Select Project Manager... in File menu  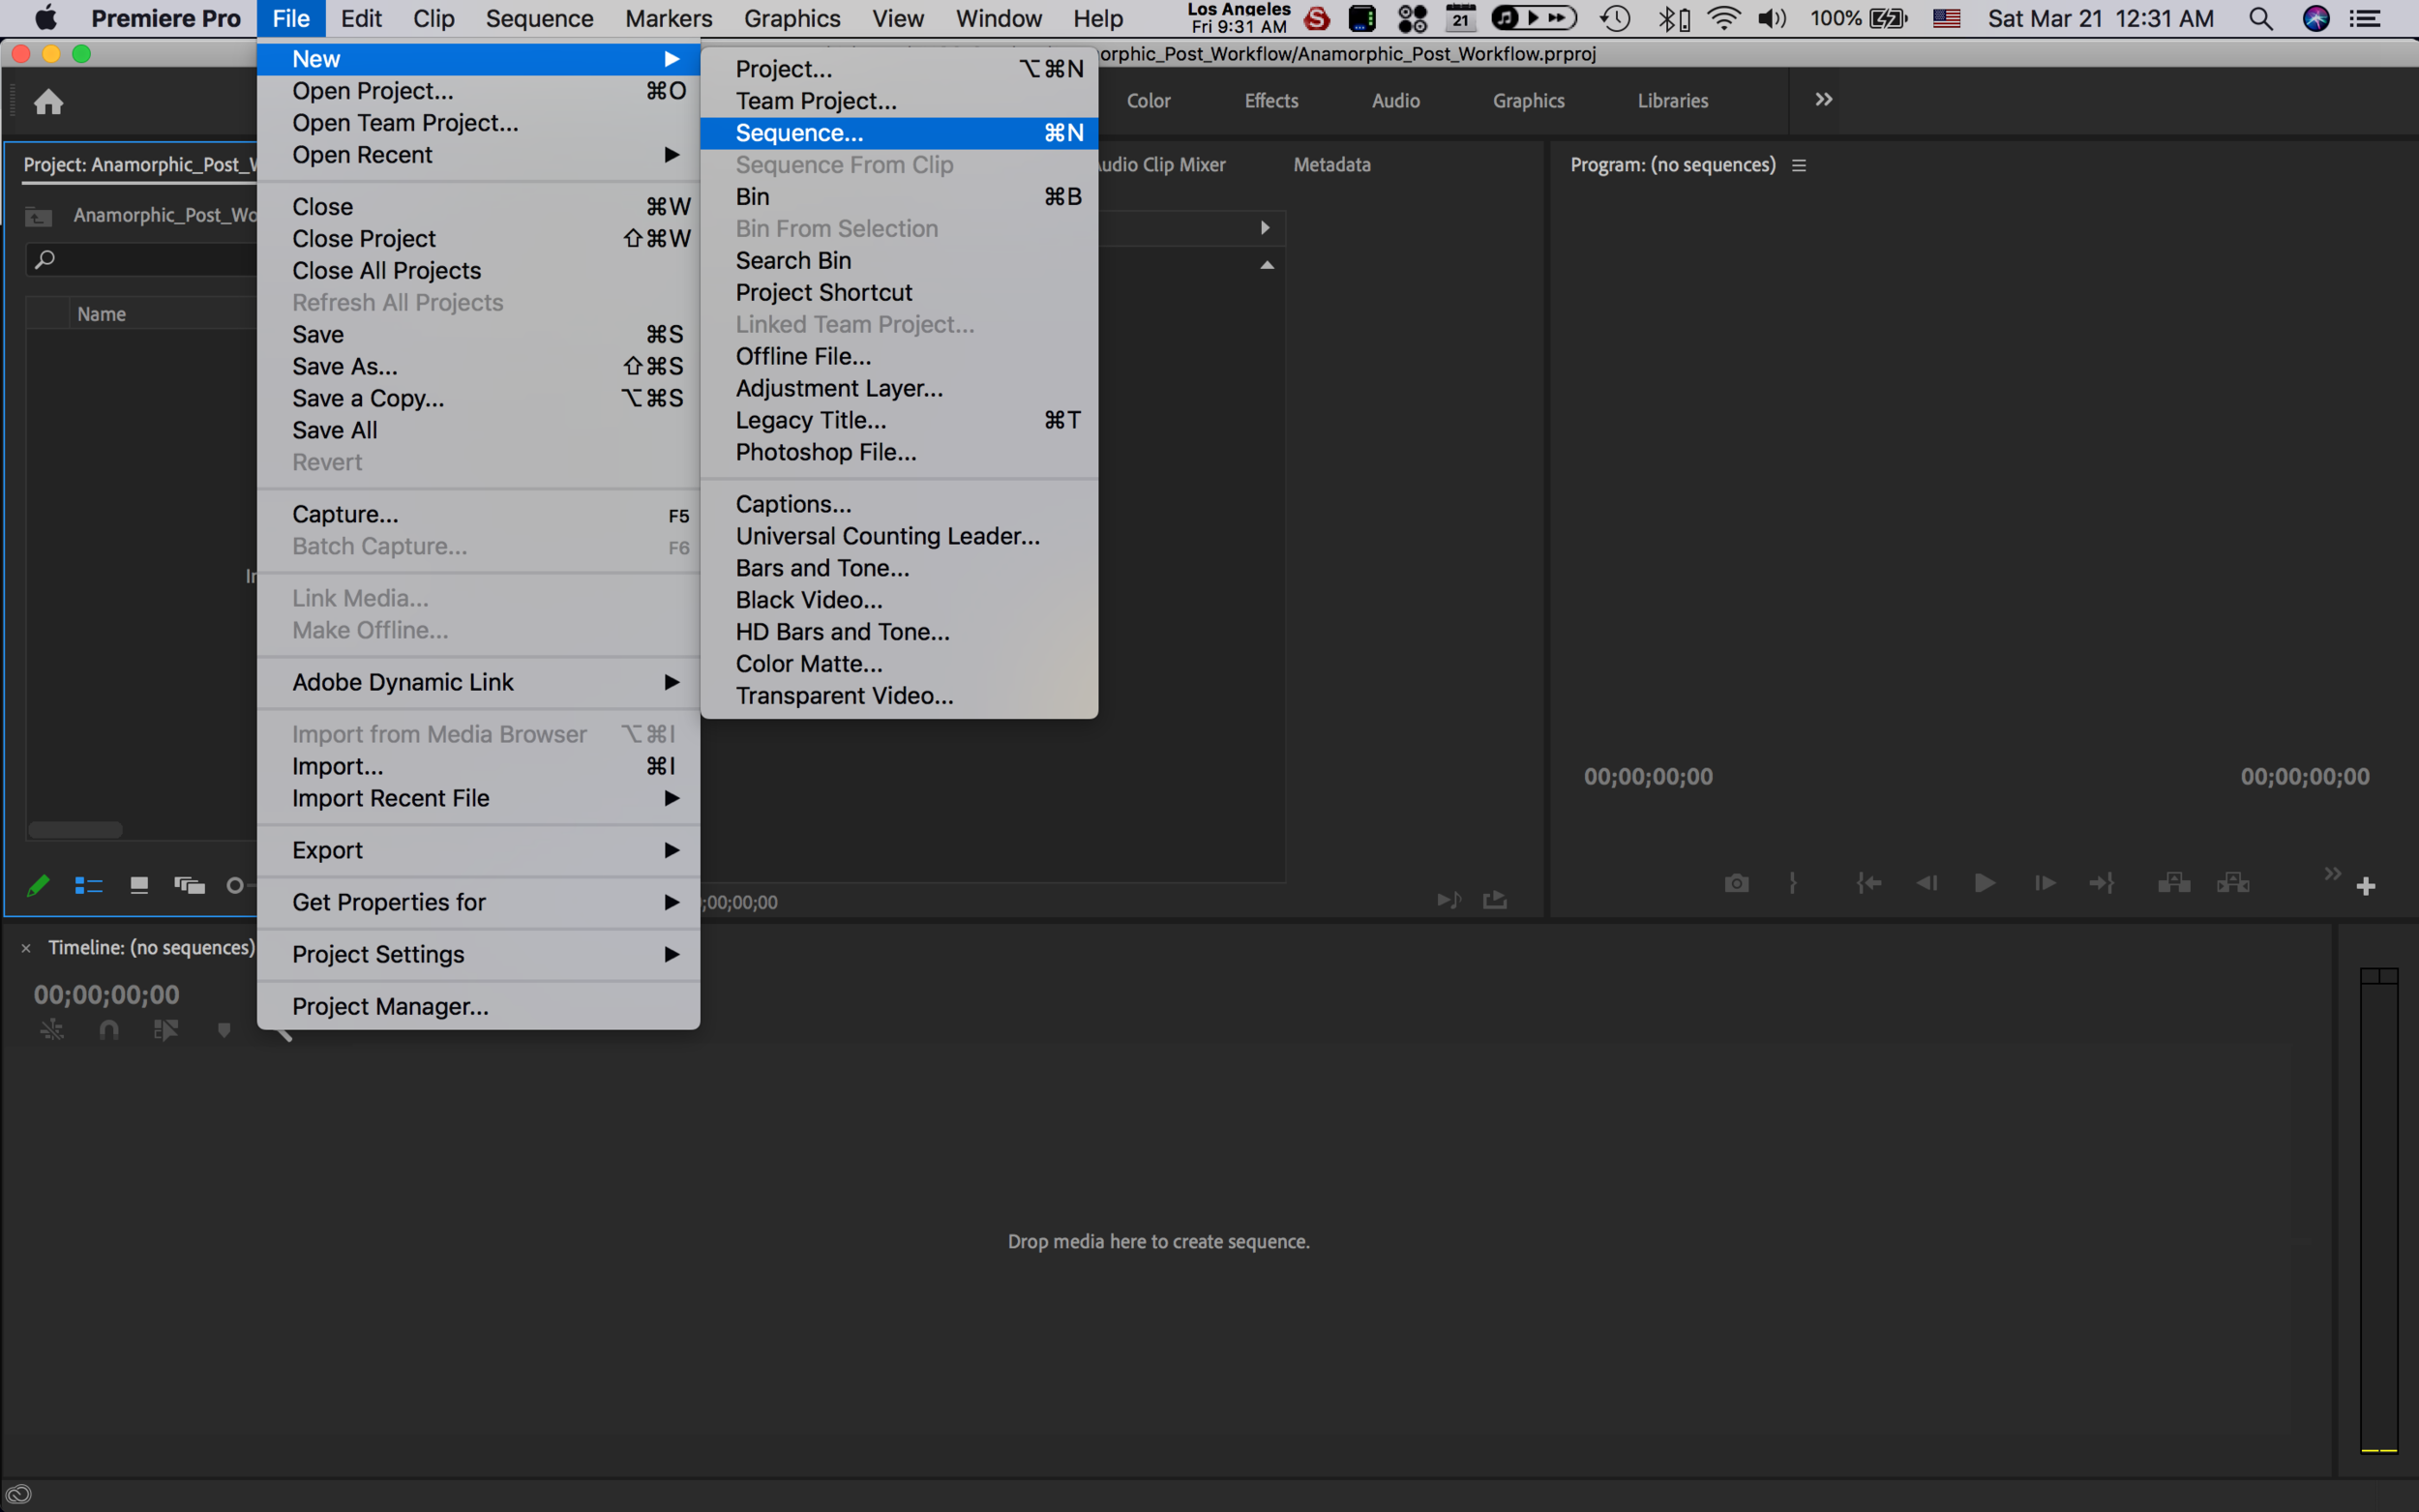[478, 1006]
